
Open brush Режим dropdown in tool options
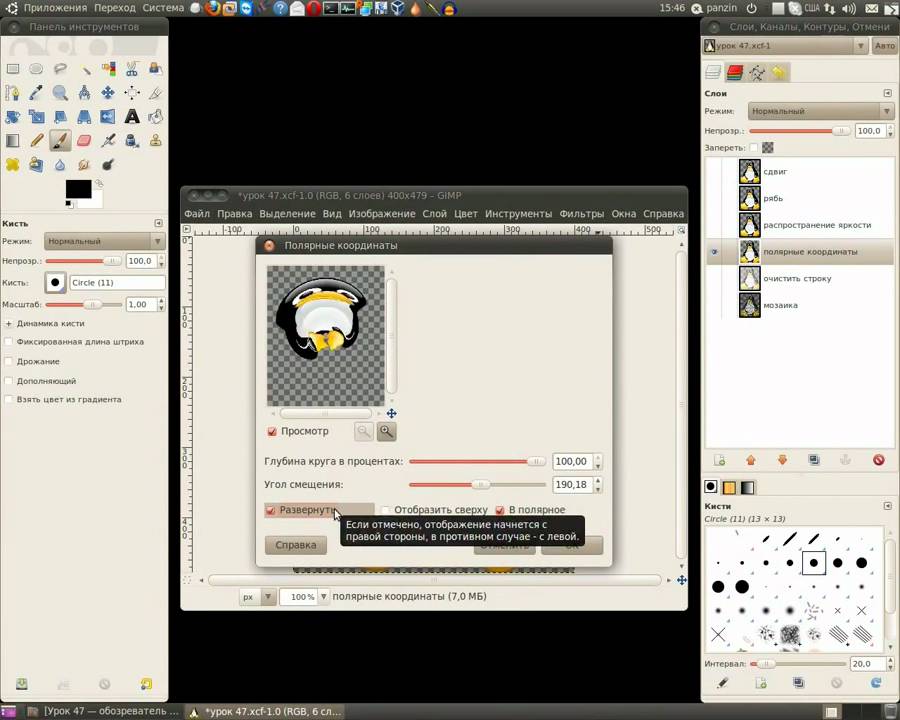click(104, 241)
